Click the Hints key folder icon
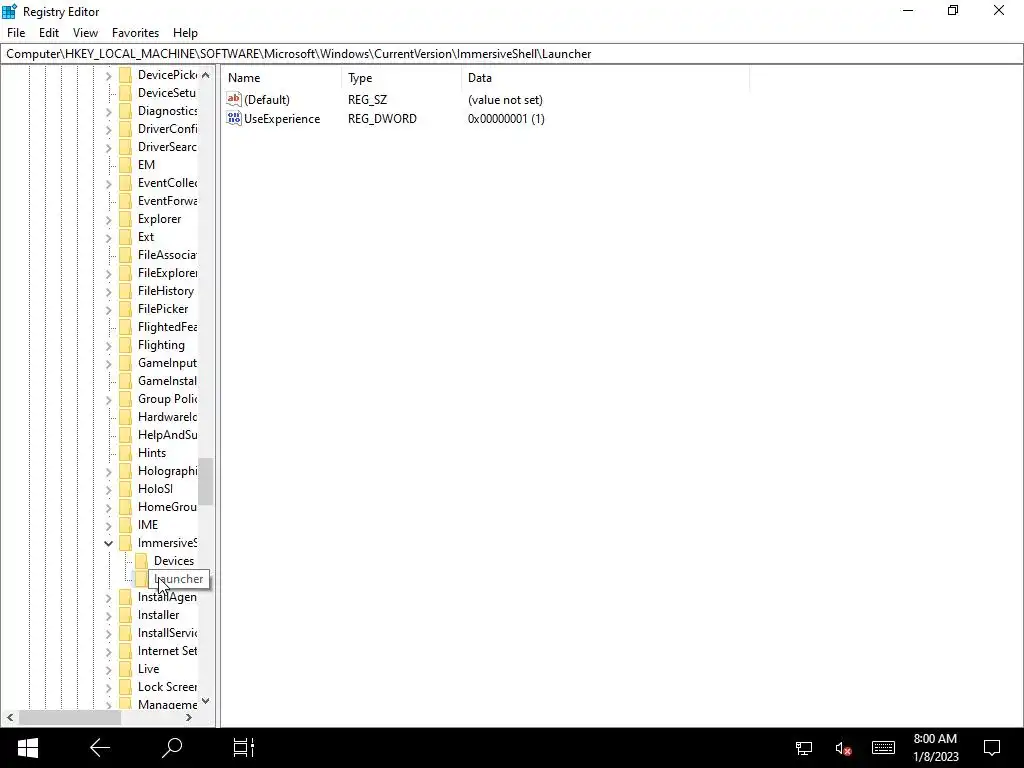The height and width of the screenshot is (768, 1024). click(x=125, y=453)
